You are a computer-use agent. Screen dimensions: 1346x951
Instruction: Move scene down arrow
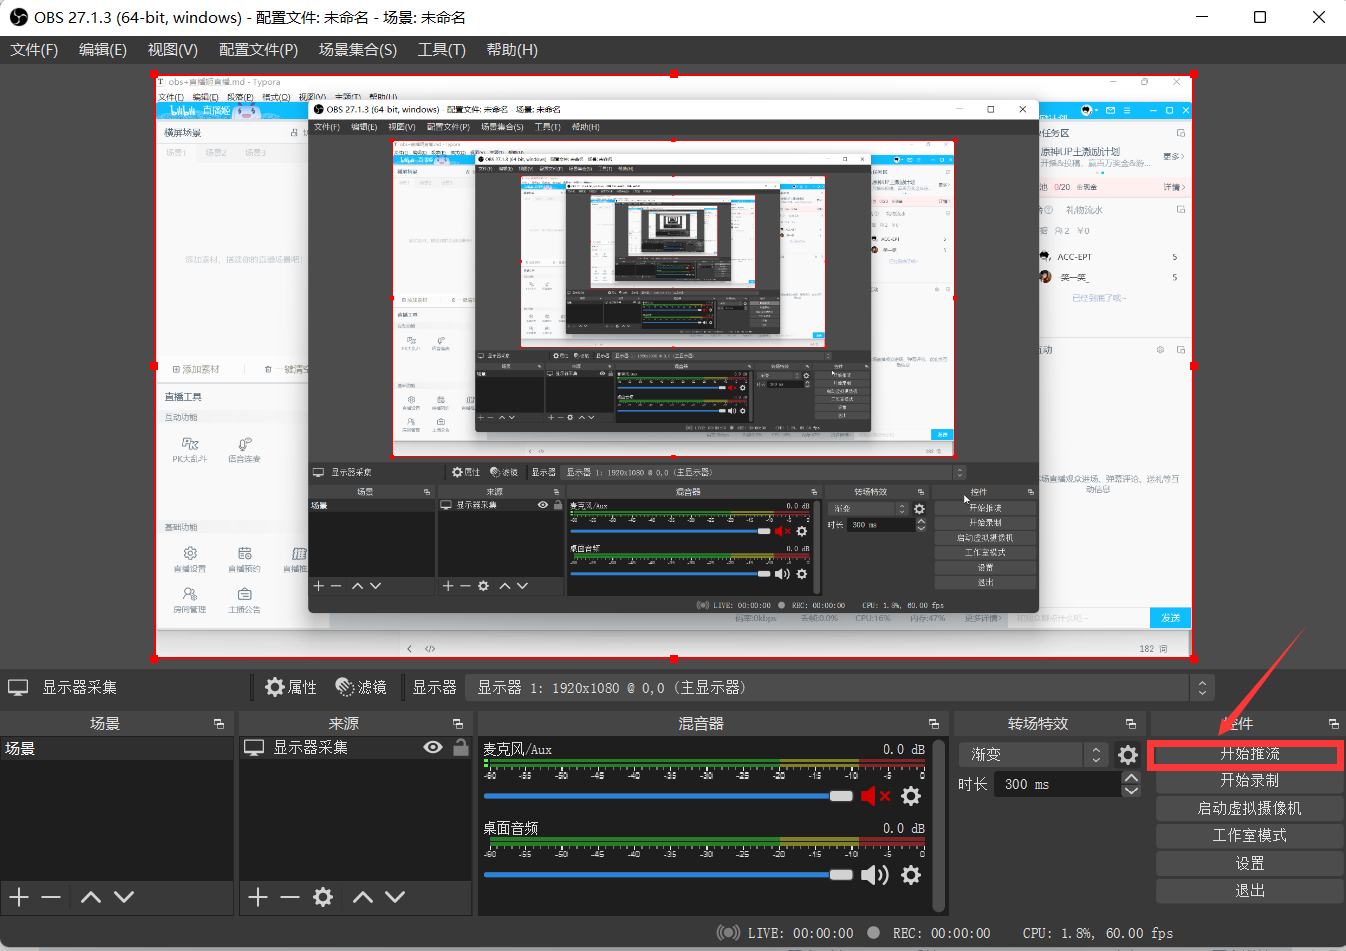(124, 897)
